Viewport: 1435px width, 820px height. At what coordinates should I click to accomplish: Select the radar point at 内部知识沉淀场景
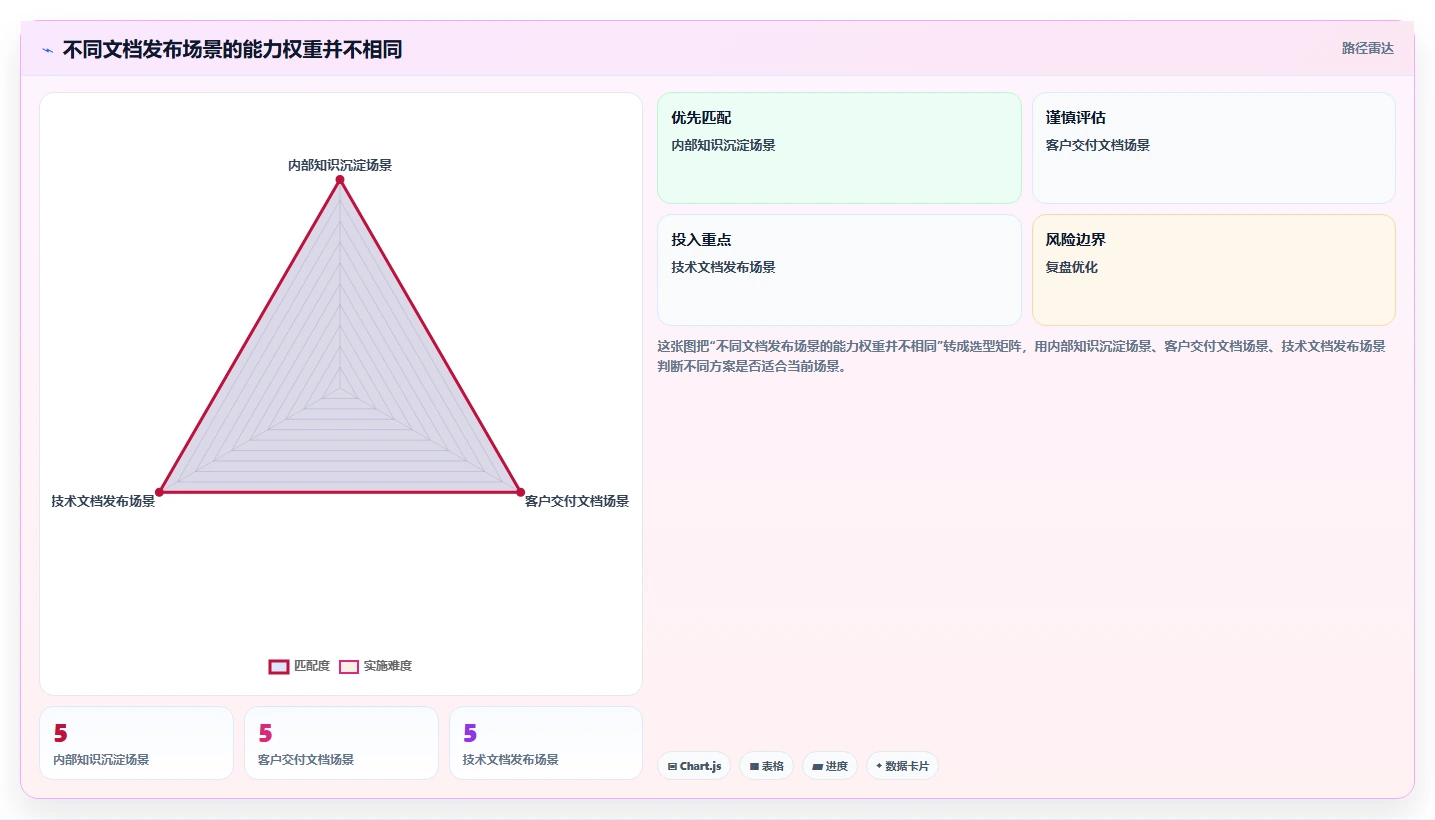340,180
